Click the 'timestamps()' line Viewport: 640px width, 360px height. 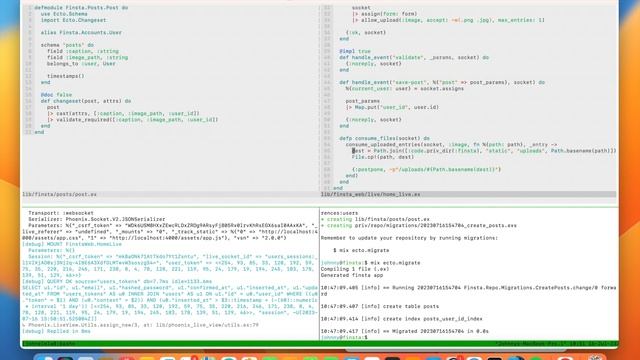[x=65, y=76]
